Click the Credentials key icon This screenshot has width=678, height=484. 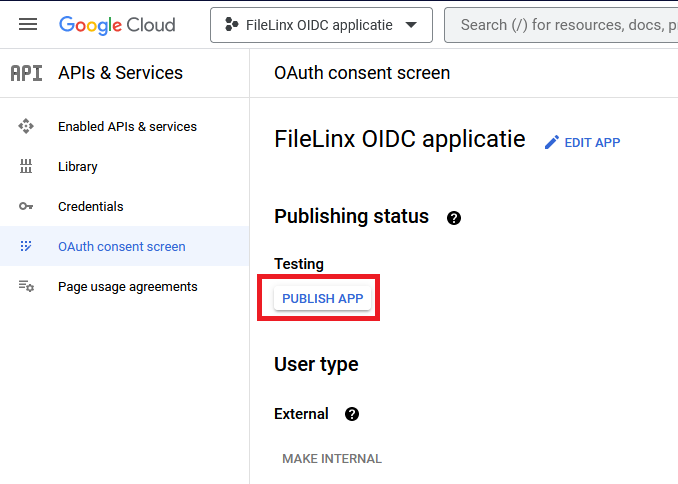[26, 206]
